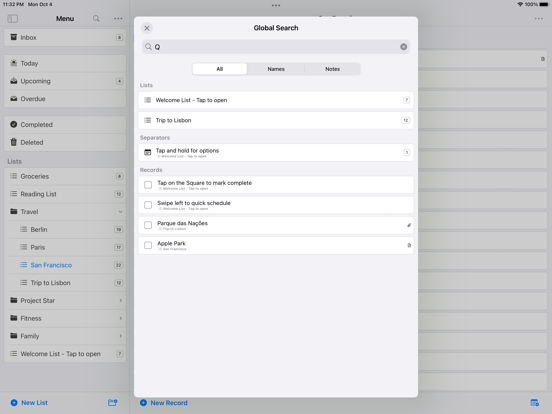This screenshot has width=552, height=414.
Task: Click the Overdue icon
Action: coord(13,99)
